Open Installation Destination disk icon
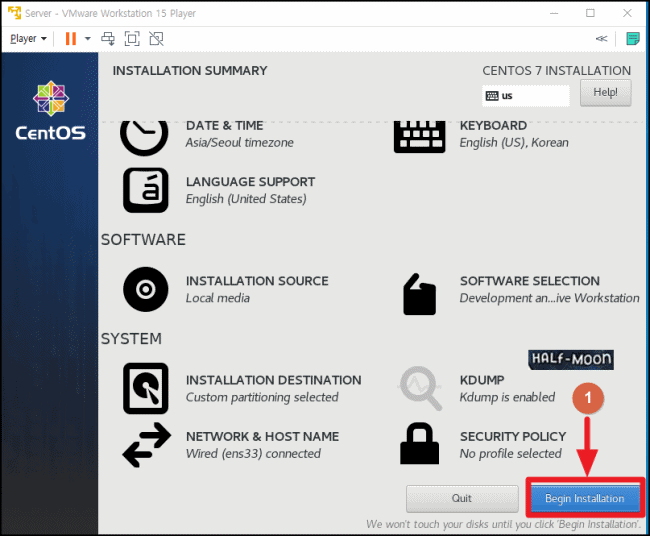This screenshot has width=650, height=536. 146,388
